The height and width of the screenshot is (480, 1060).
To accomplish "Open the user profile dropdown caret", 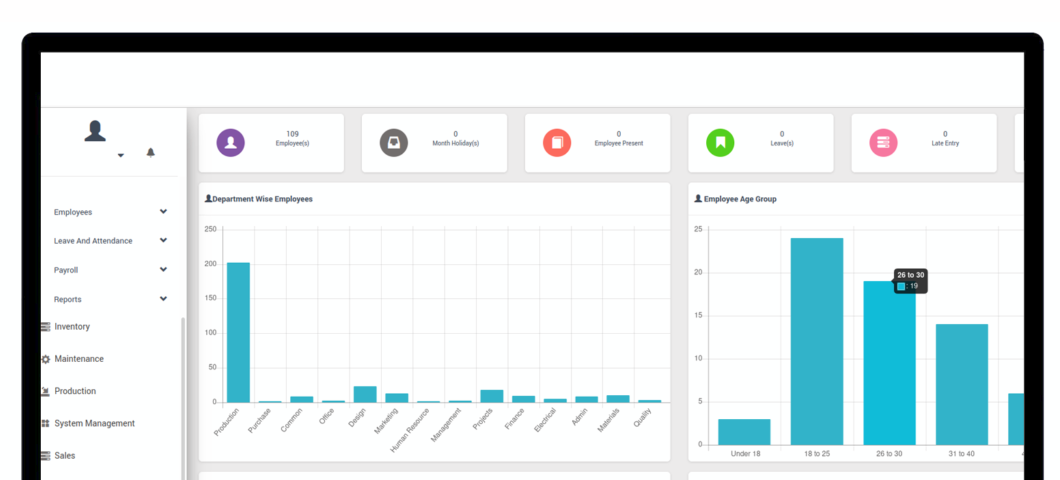I will click(120, 155).
